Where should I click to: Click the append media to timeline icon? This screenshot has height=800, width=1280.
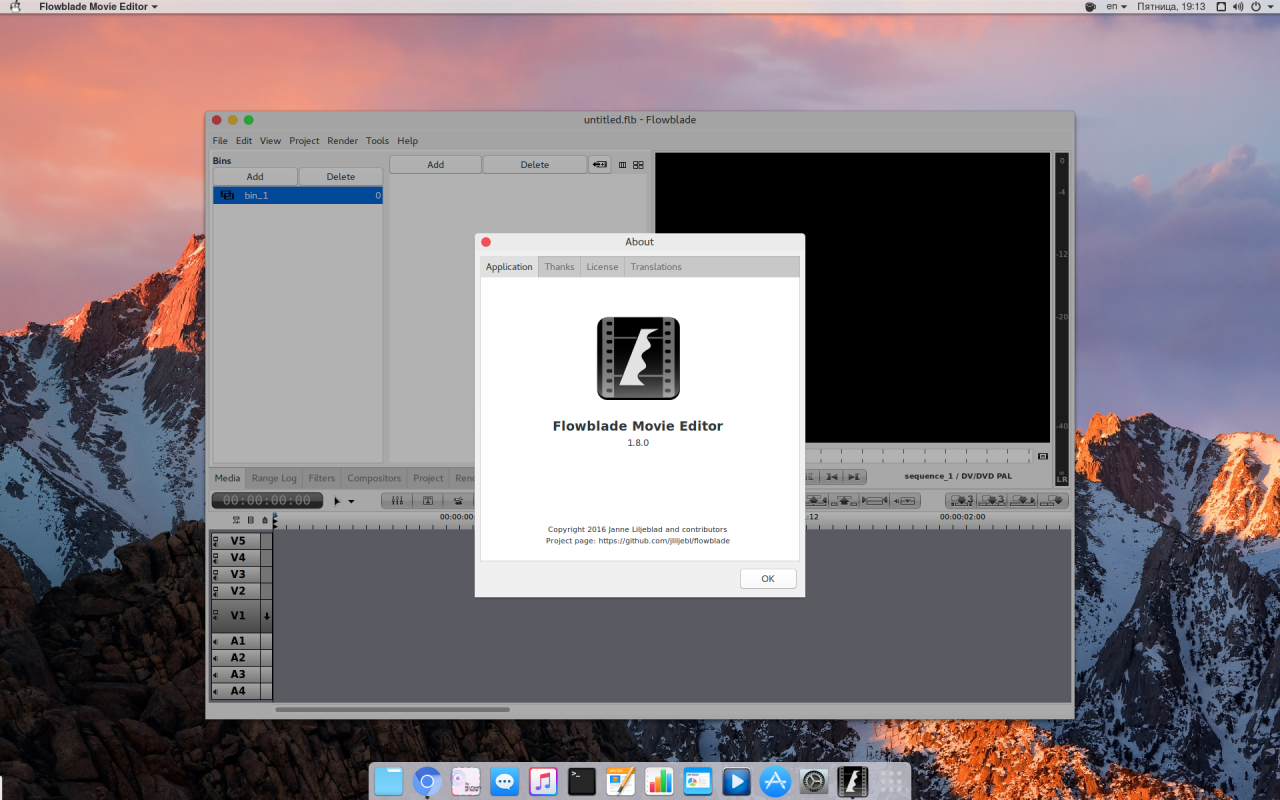[599, 165]
